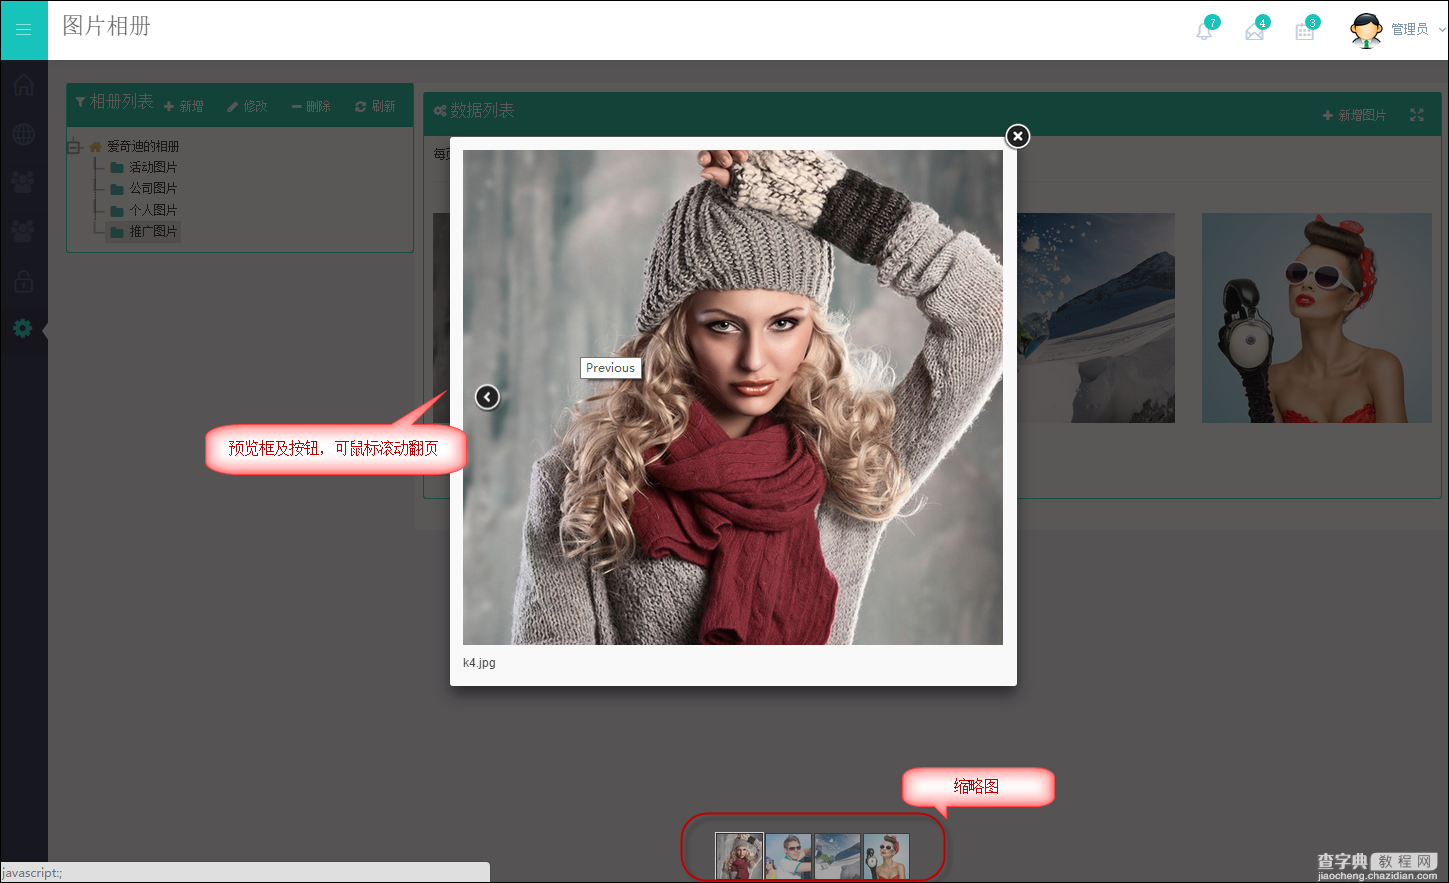
Task: Open the lower users-group sidebar icon
Action: click(x=23, y=231)
